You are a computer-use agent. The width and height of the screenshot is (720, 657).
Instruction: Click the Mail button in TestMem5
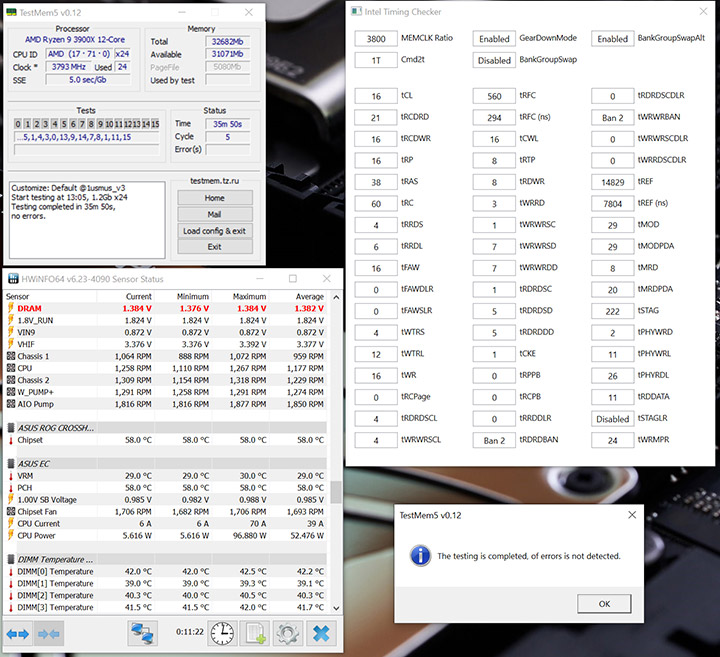coord(214,214)
